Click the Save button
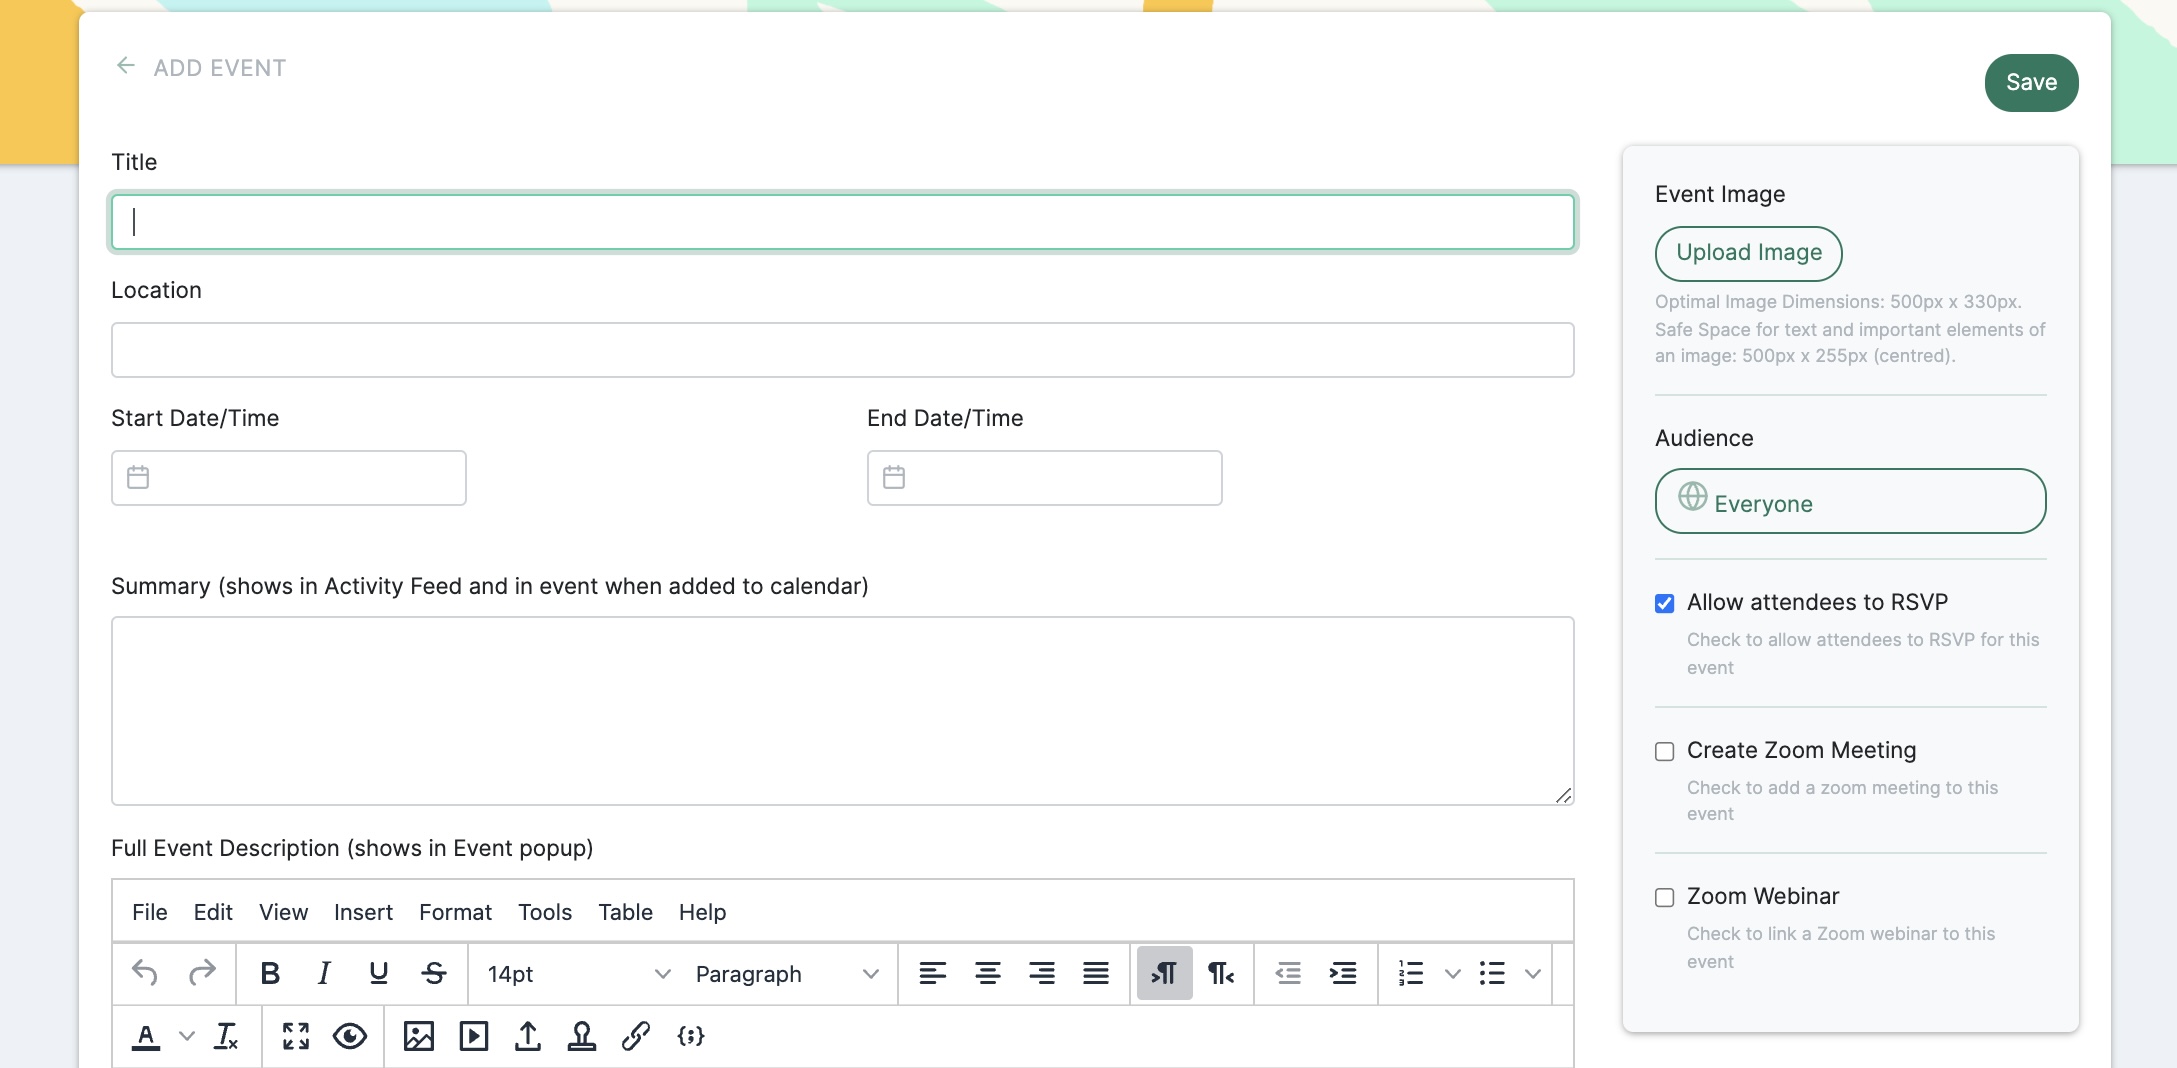 pyautogui.click(x=2031, y=83)
